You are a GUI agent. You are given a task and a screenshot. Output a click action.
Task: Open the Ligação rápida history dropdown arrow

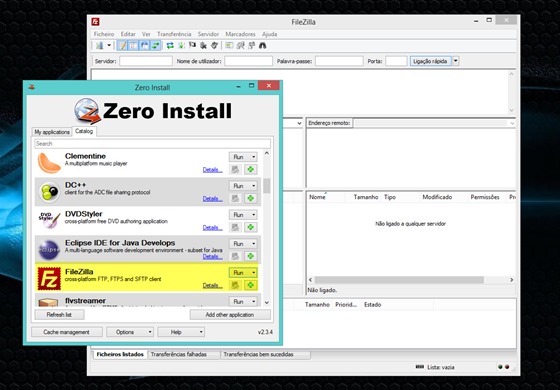tap(455, 61)
